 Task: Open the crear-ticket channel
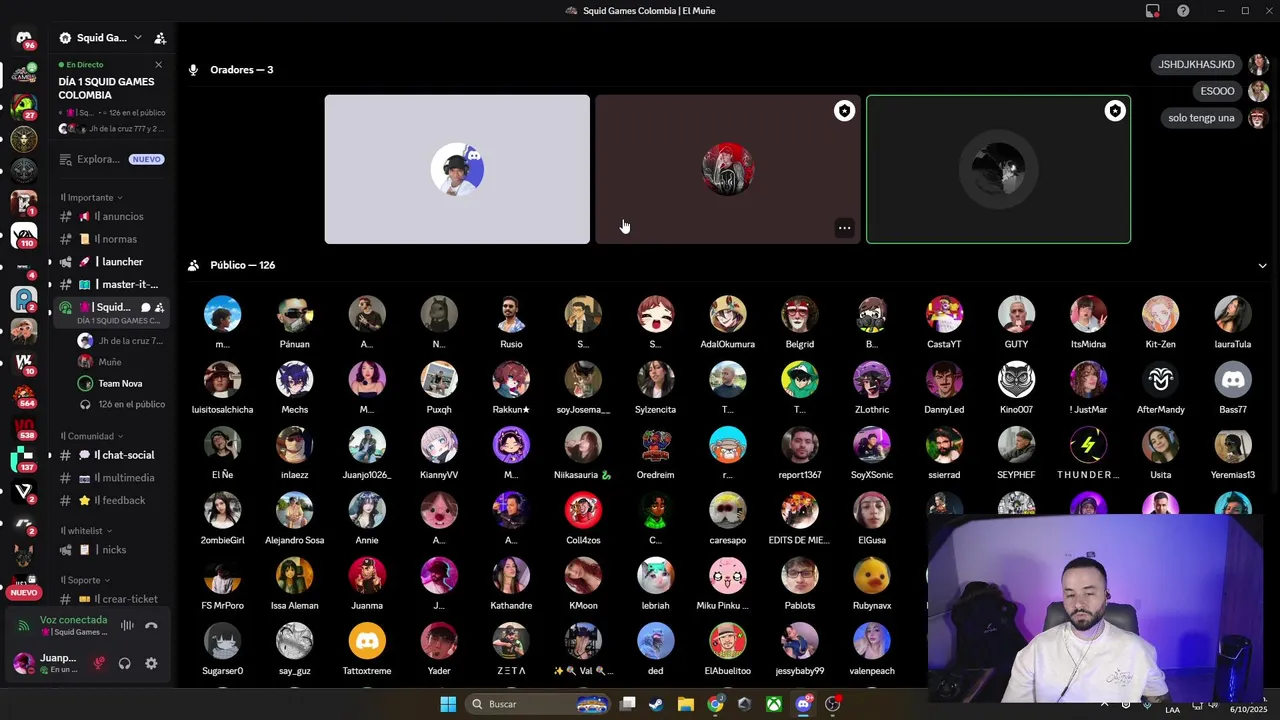click(111, 599)
